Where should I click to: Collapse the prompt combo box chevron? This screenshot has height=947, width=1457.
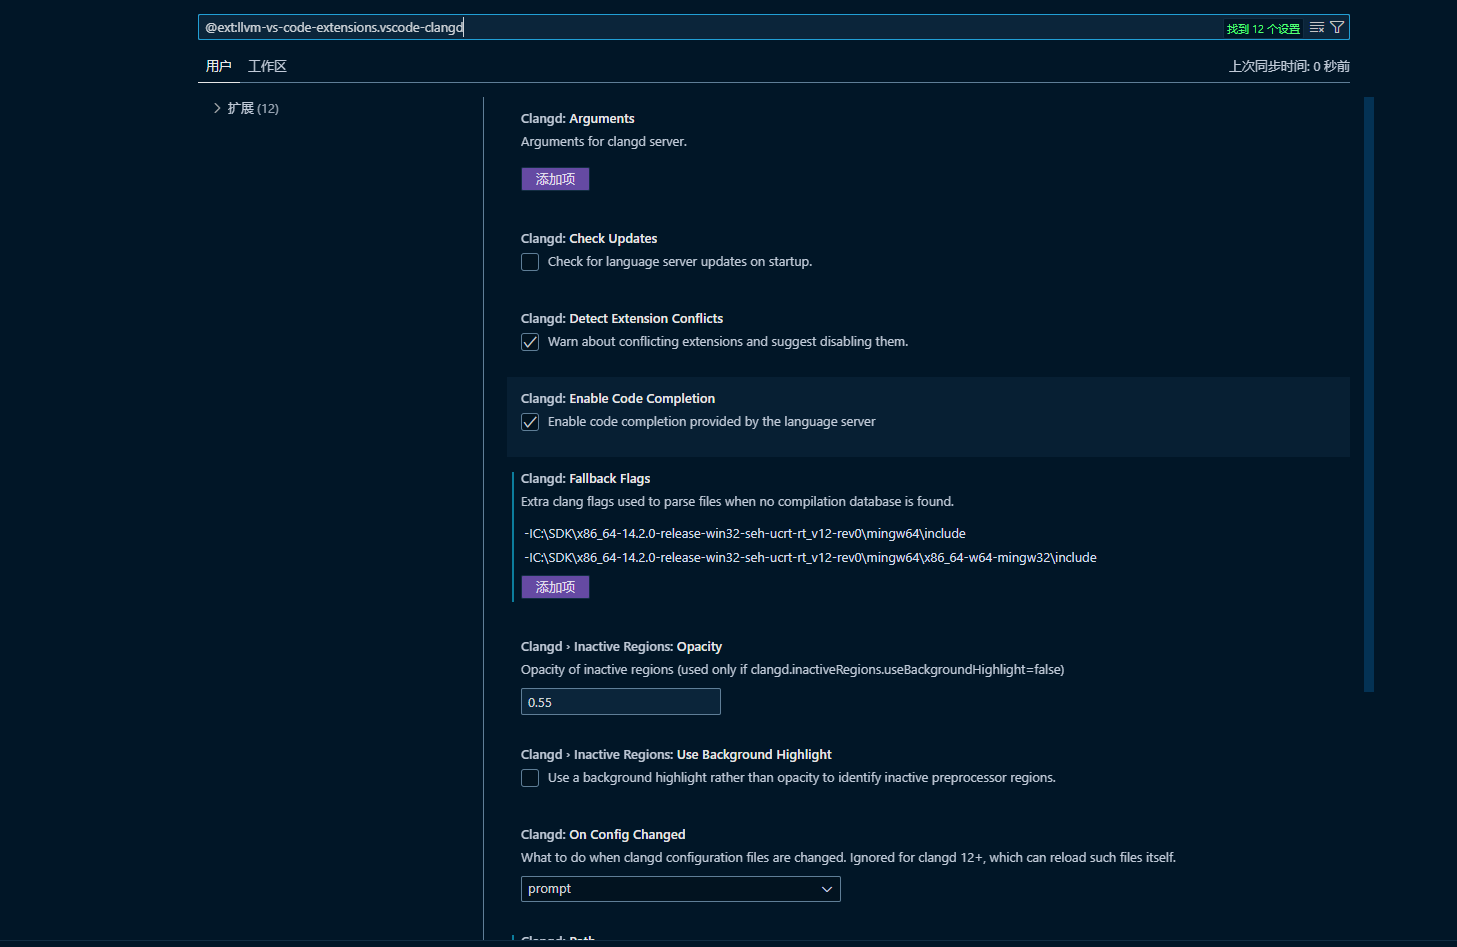(827, 888)
